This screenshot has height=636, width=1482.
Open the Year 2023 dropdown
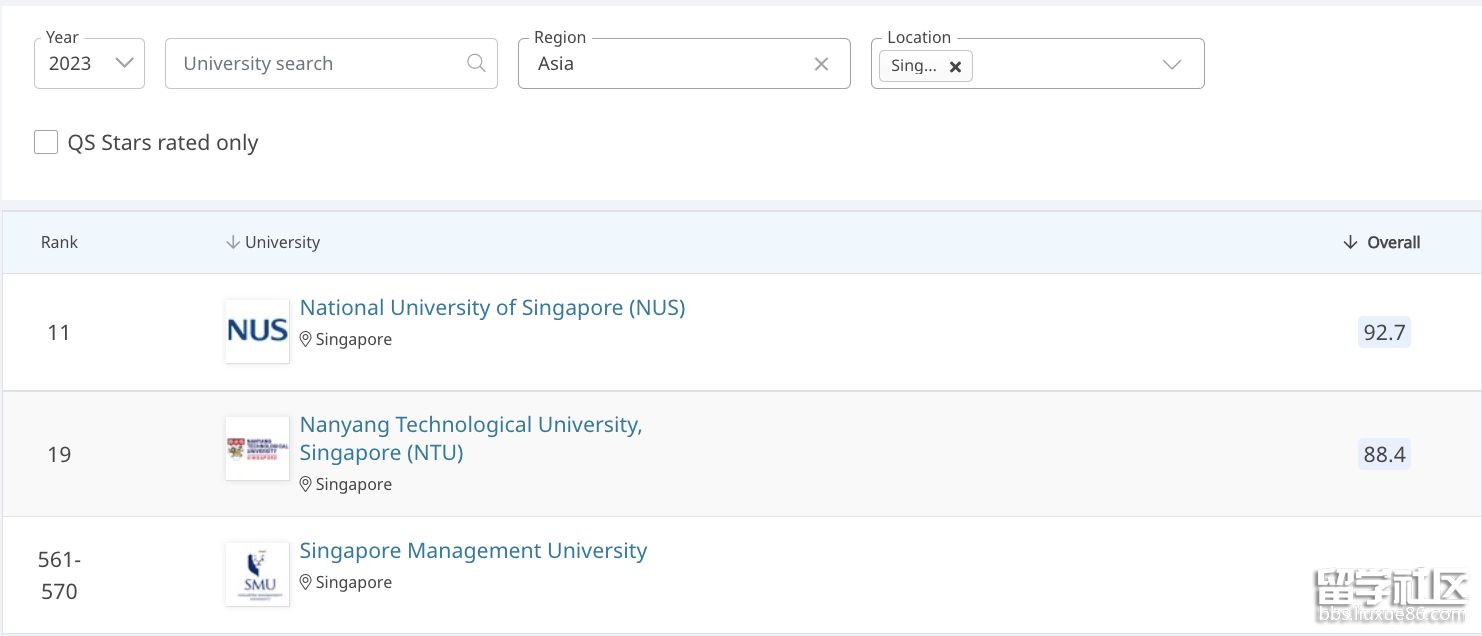click(89, 63)
